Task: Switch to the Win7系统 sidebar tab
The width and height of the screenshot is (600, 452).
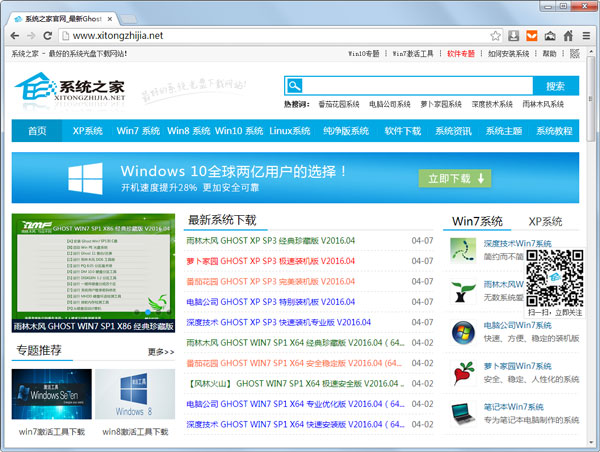Action: tap(477, 221)
